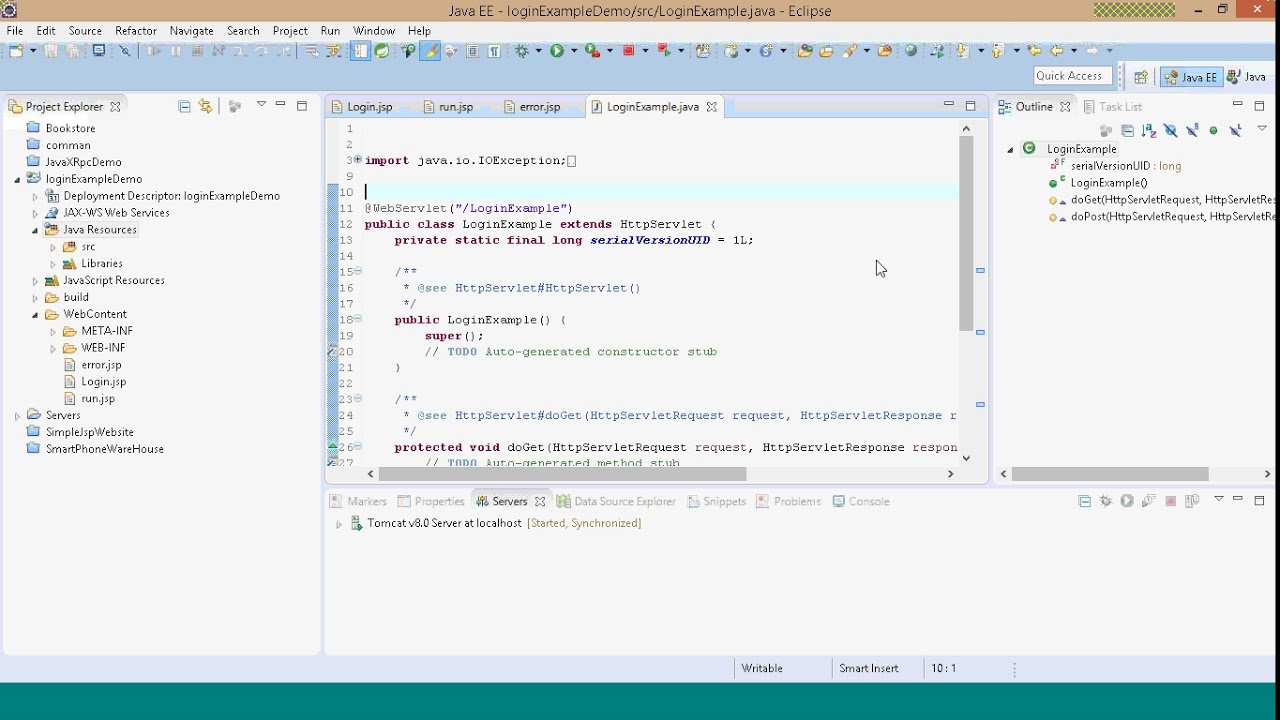Screen dimensions: 1280x720
Task: Click the Save All toolbar icon
Action: pyautogui.click(x=73, y=50)
